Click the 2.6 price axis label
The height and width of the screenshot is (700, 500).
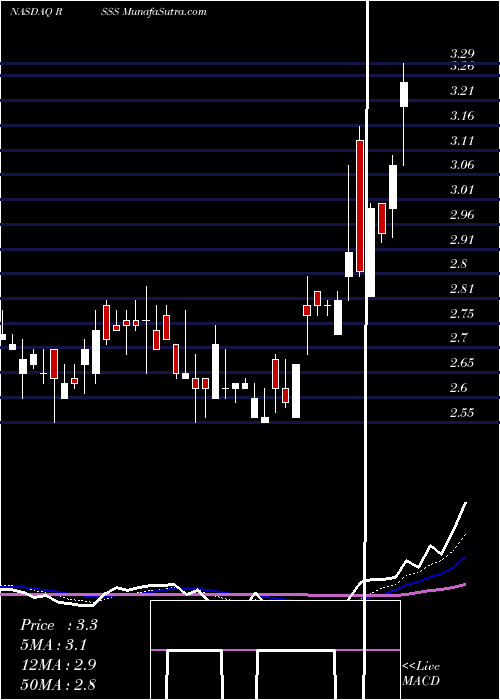[459, 388]
